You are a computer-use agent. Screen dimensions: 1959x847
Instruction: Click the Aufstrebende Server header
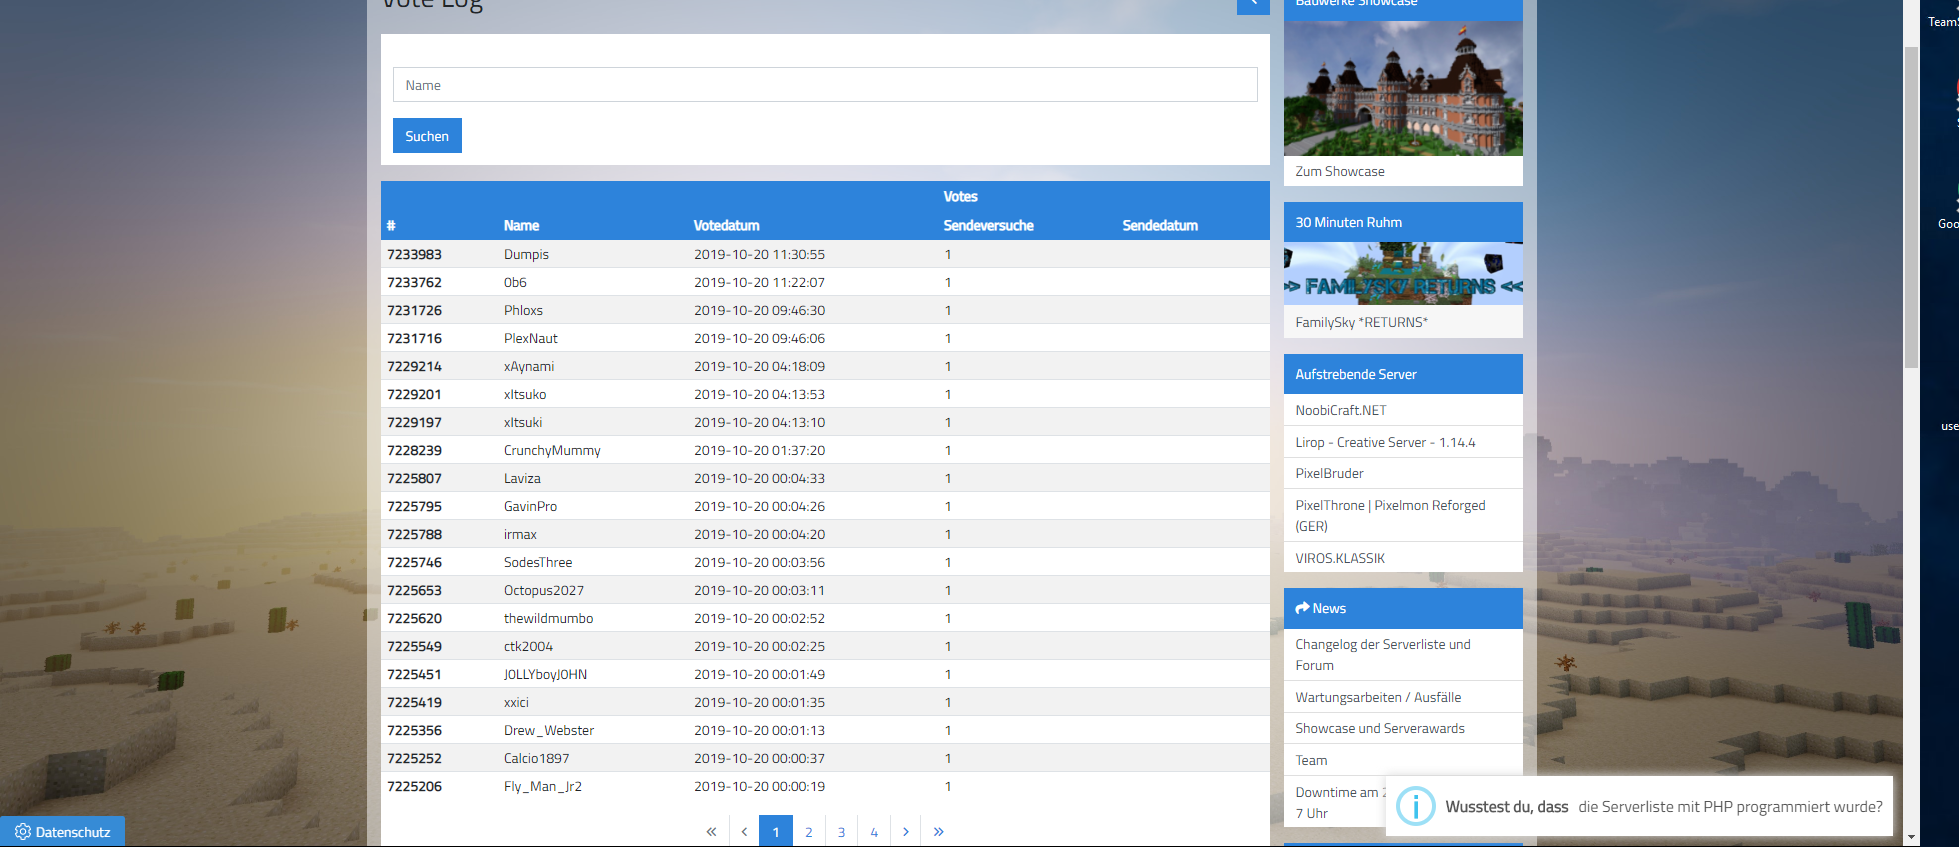1403,374
